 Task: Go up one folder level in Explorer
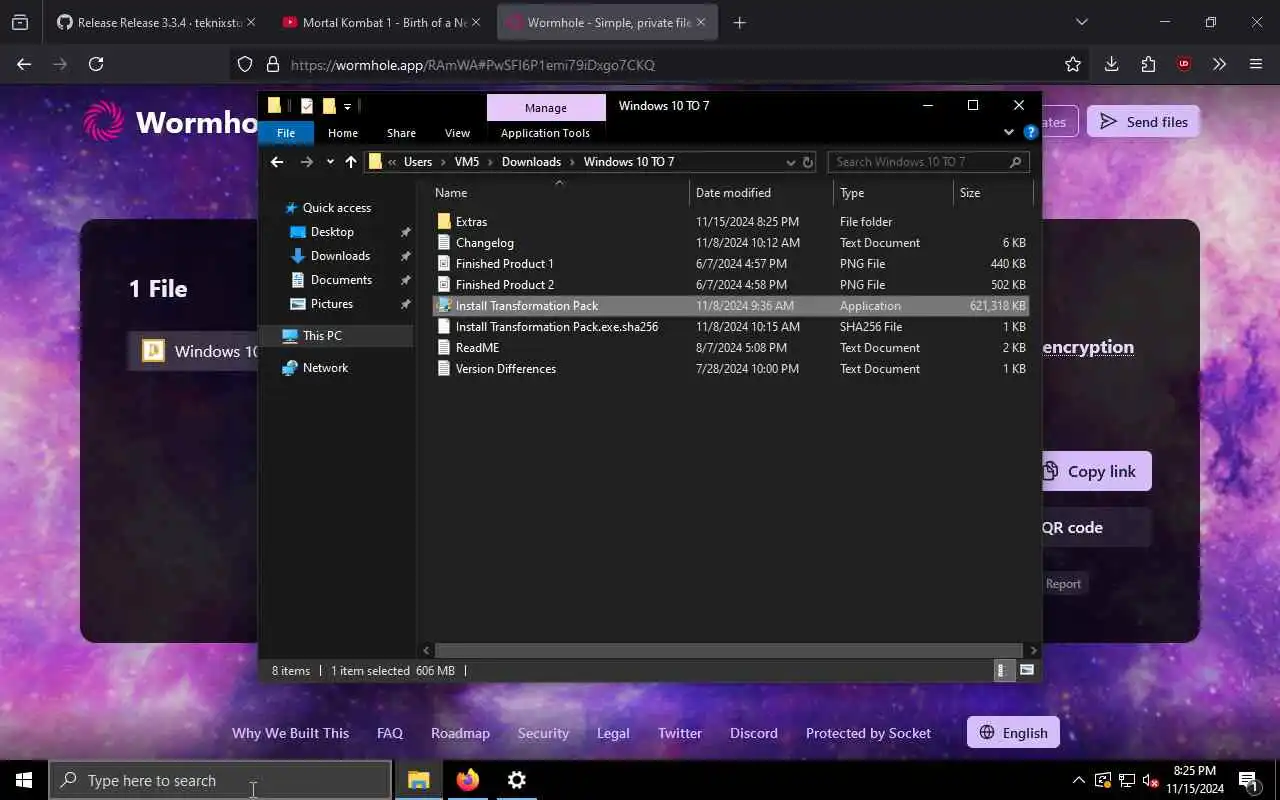click(350, 162)
